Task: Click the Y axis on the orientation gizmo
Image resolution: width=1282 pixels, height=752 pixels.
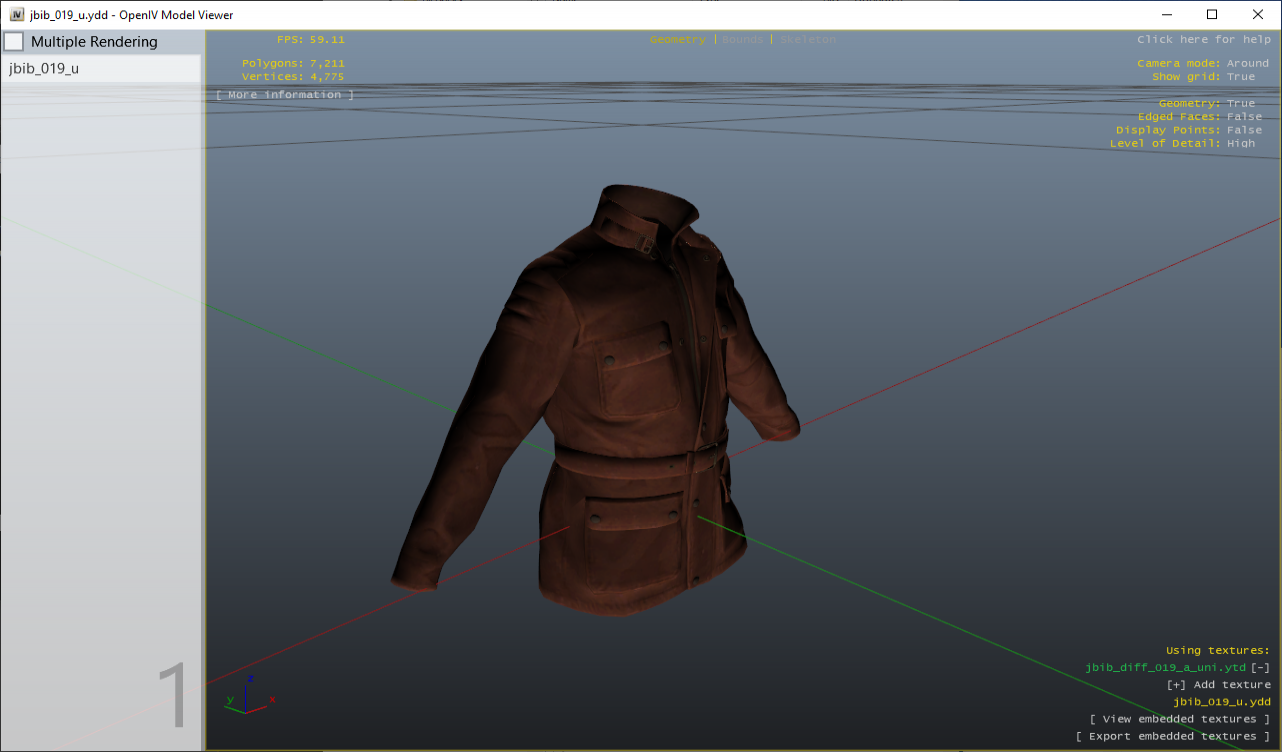Action: click(229, 700)
